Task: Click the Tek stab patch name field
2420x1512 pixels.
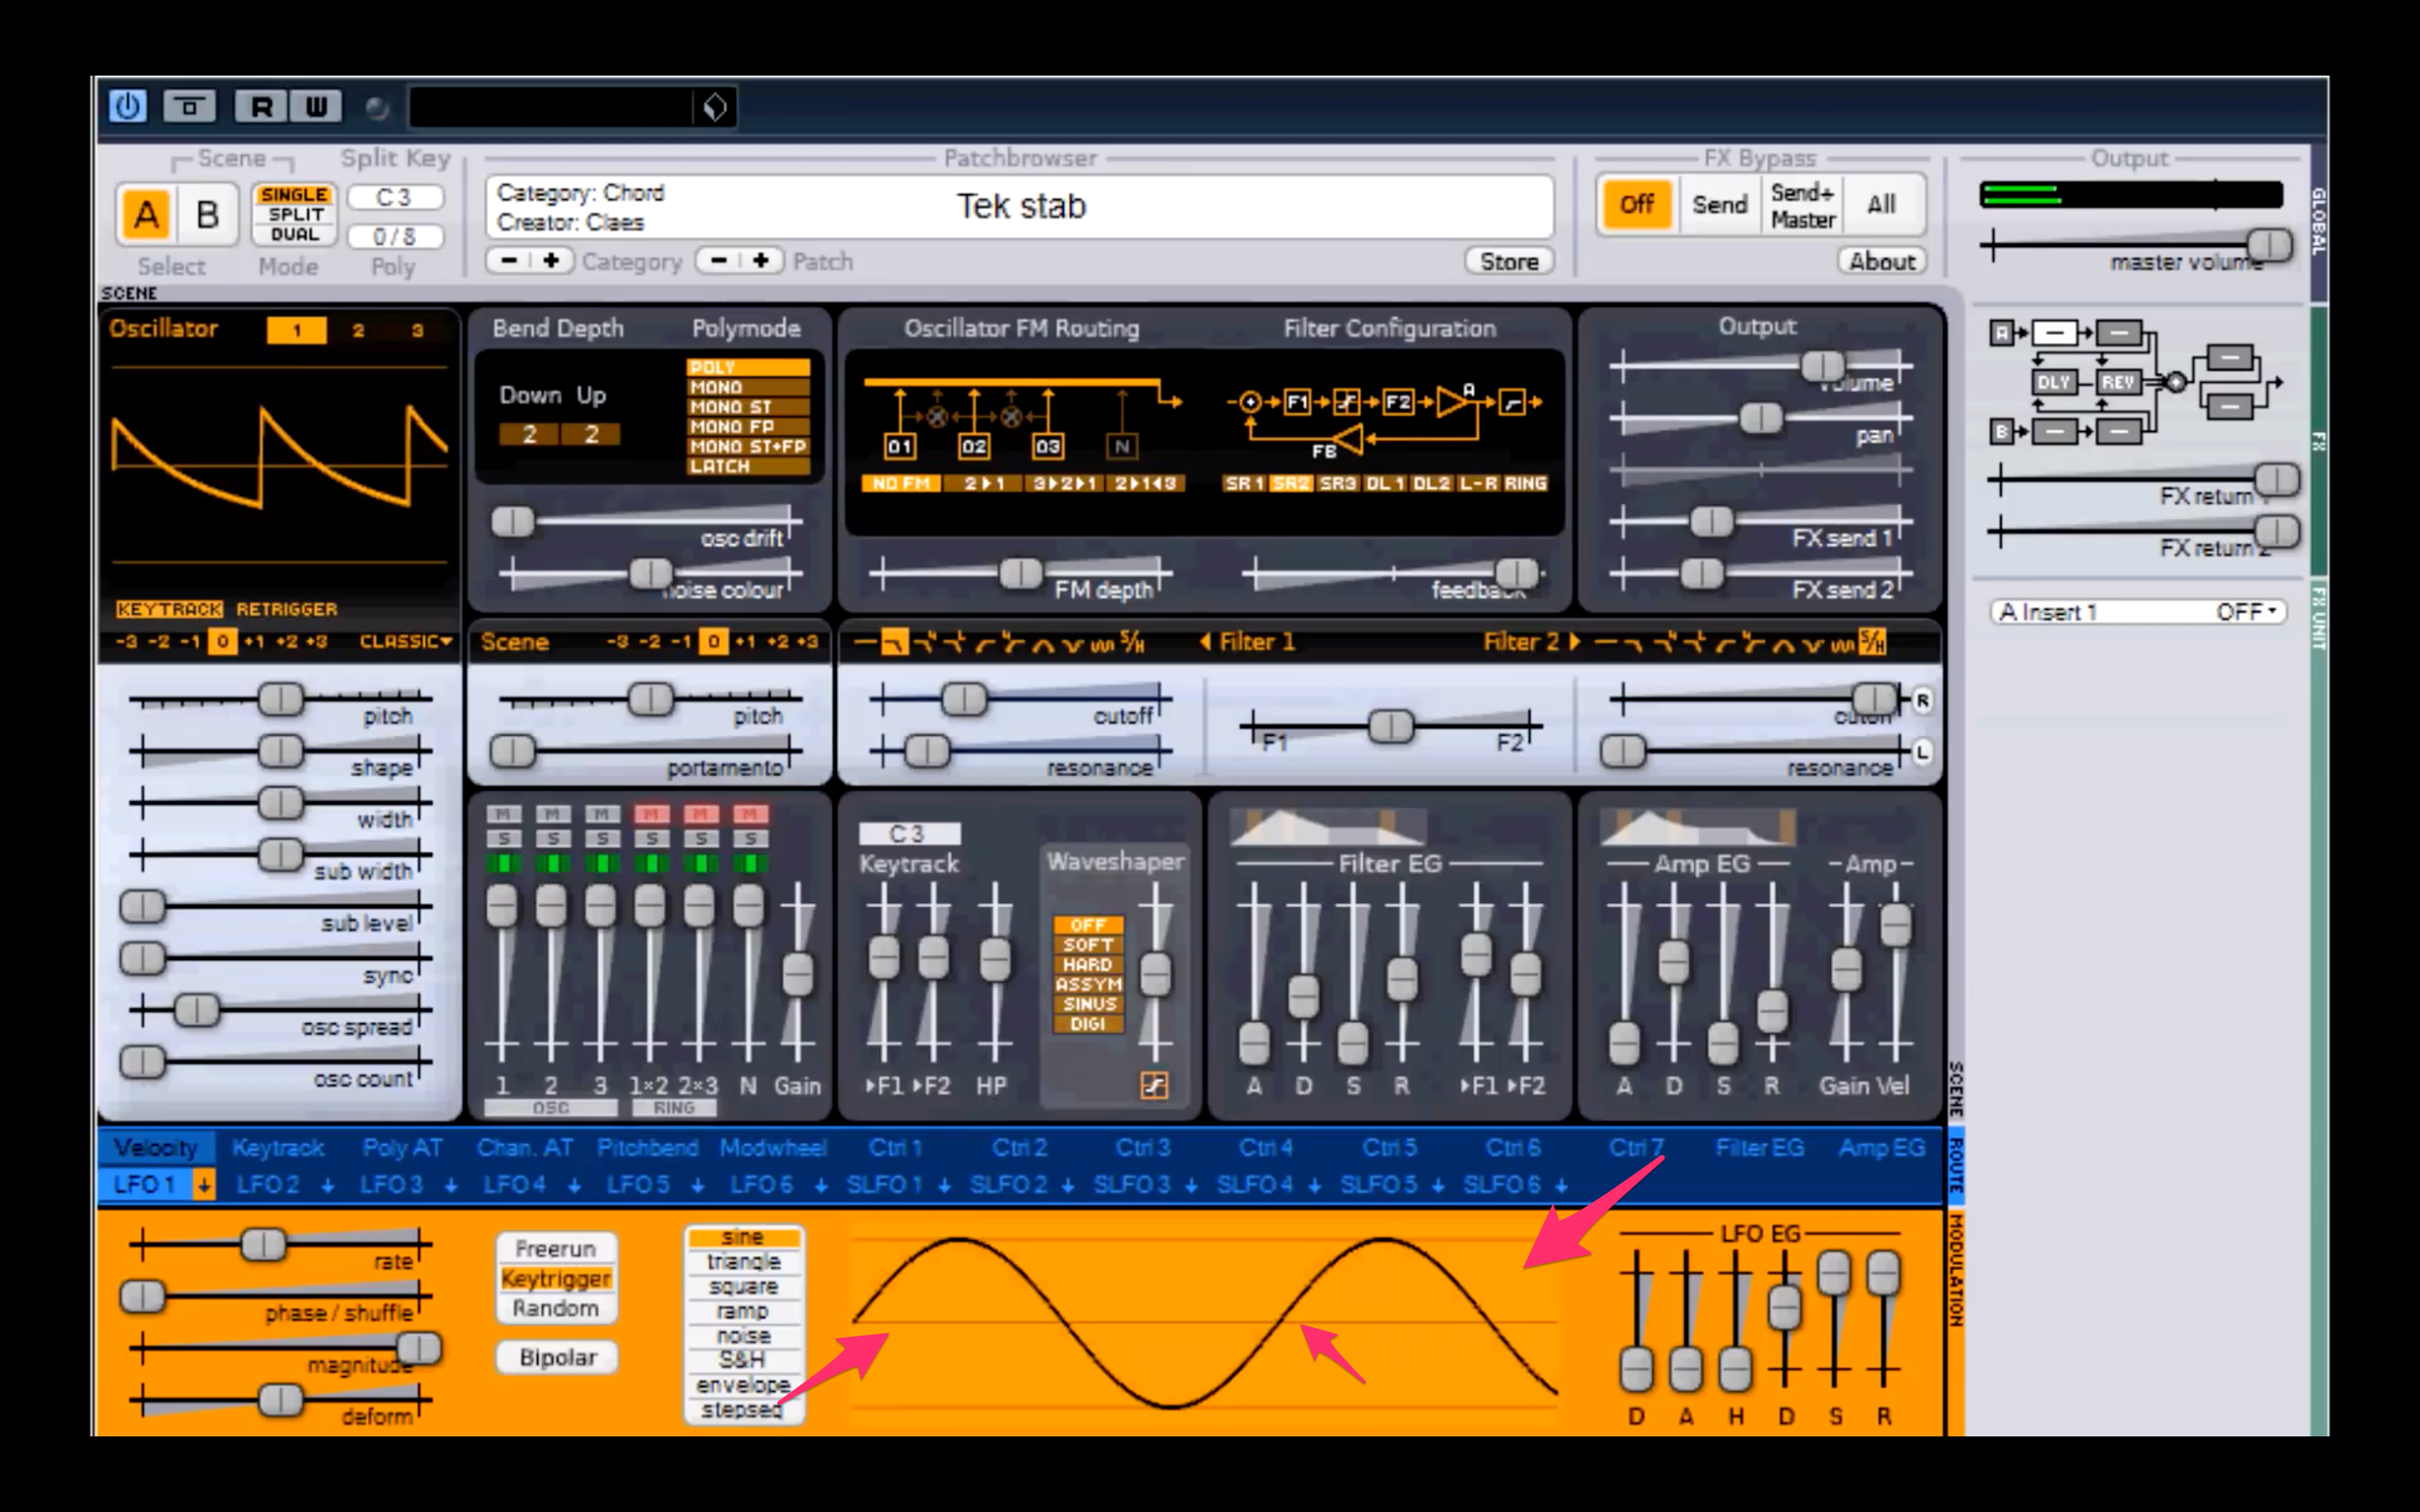Action: pyautogui.click(x=1020, y=206)
